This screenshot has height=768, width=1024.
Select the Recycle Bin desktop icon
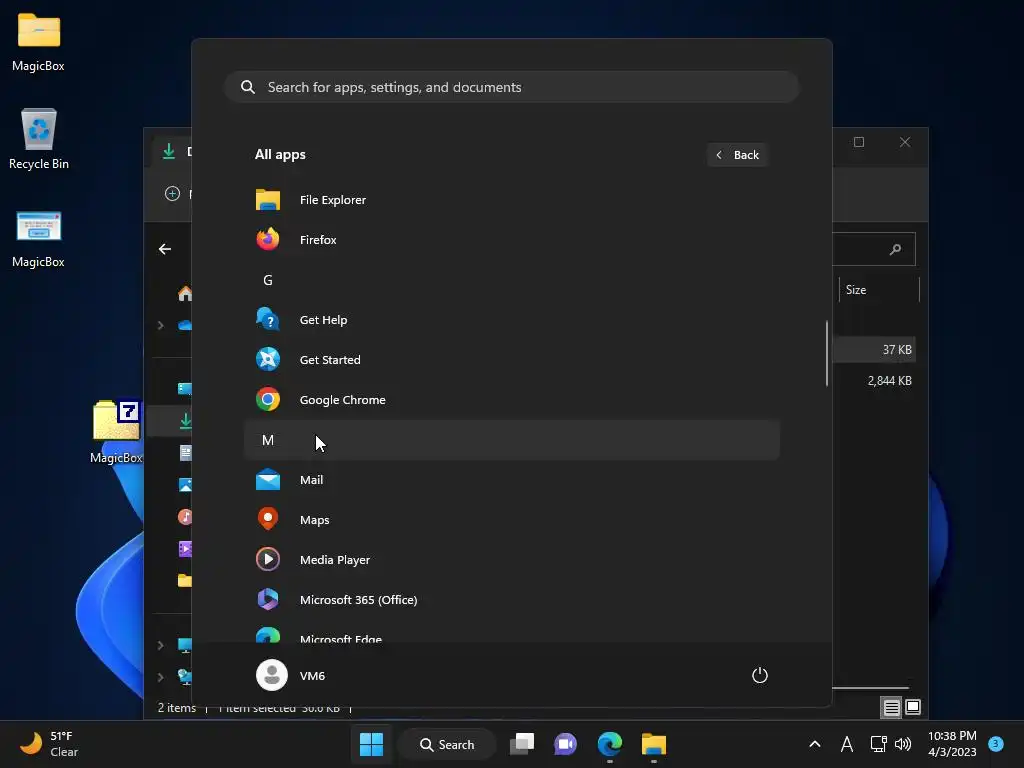tap(39, 138)
